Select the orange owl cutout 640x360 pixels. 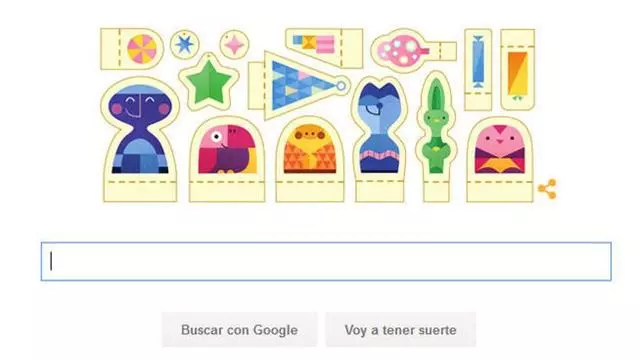coord(310,159)
